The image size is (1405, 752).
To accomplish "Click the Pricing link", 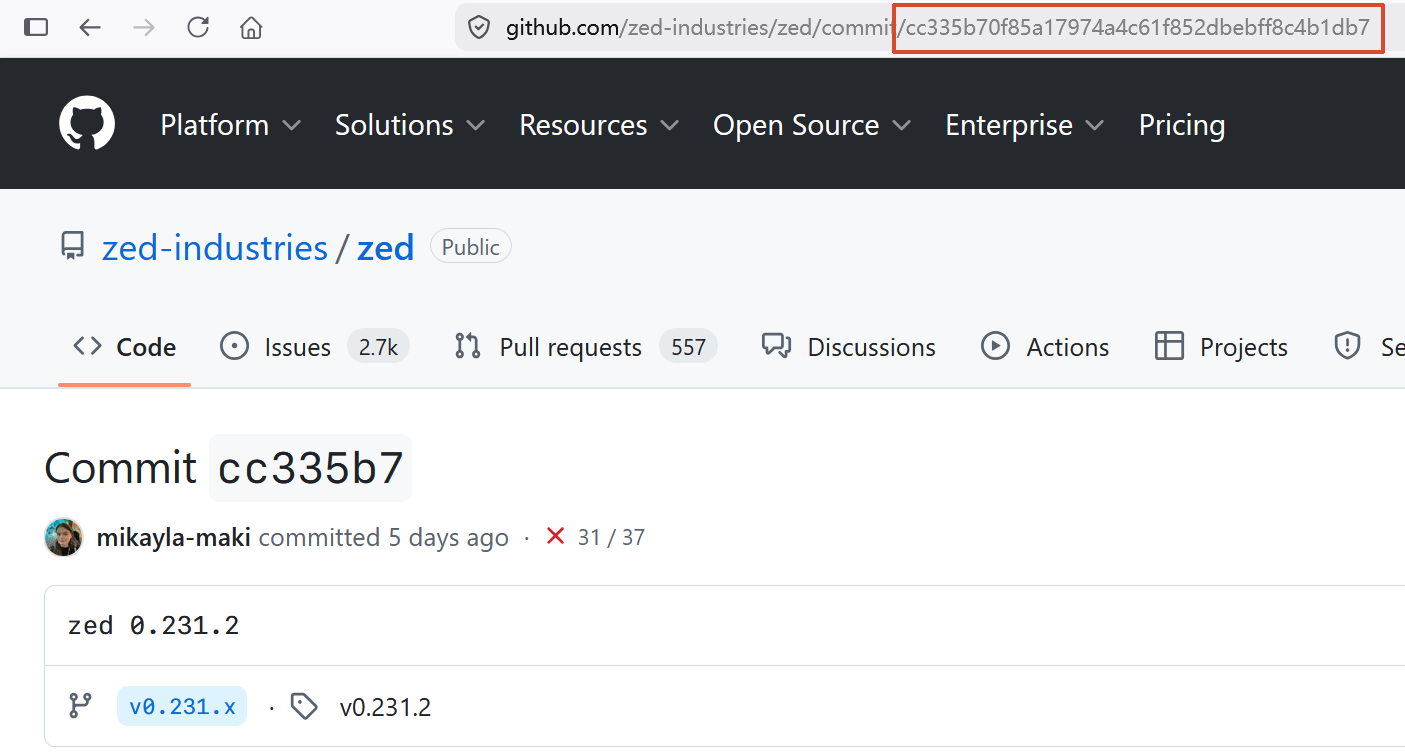I will 1182,125.
